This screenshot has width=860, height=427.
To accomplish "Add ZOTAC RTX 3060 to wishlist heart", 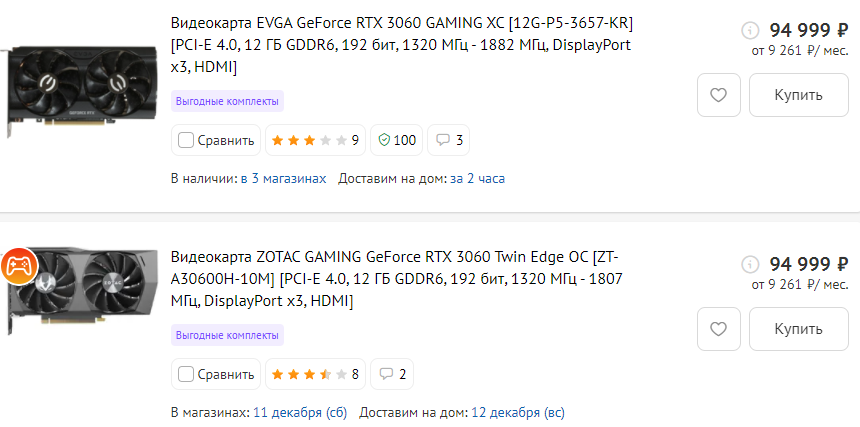I will 718,329.
